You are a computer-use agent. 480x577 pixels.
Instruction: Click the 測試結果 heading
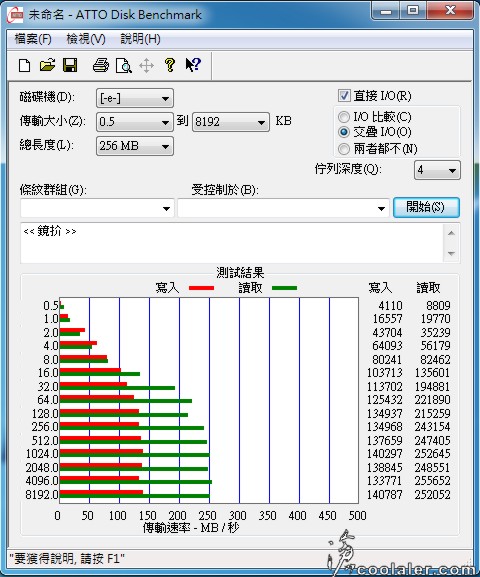(x=240, y=273)
